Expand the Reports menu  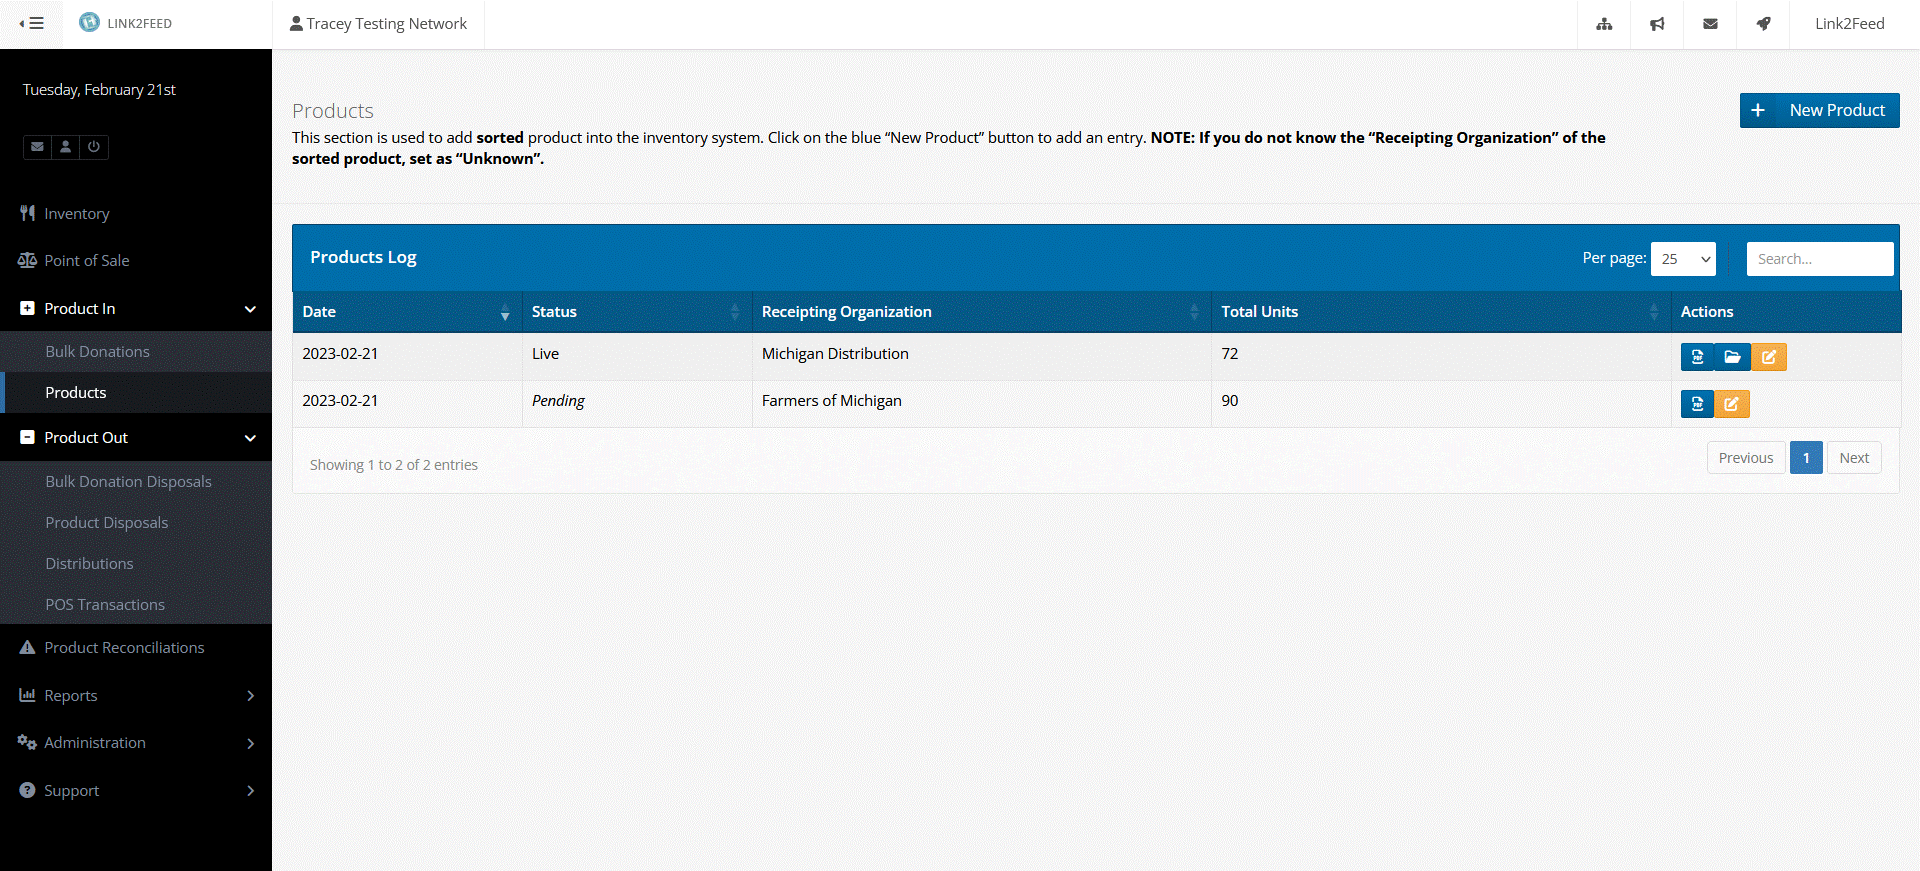click(x=136, y=696)
